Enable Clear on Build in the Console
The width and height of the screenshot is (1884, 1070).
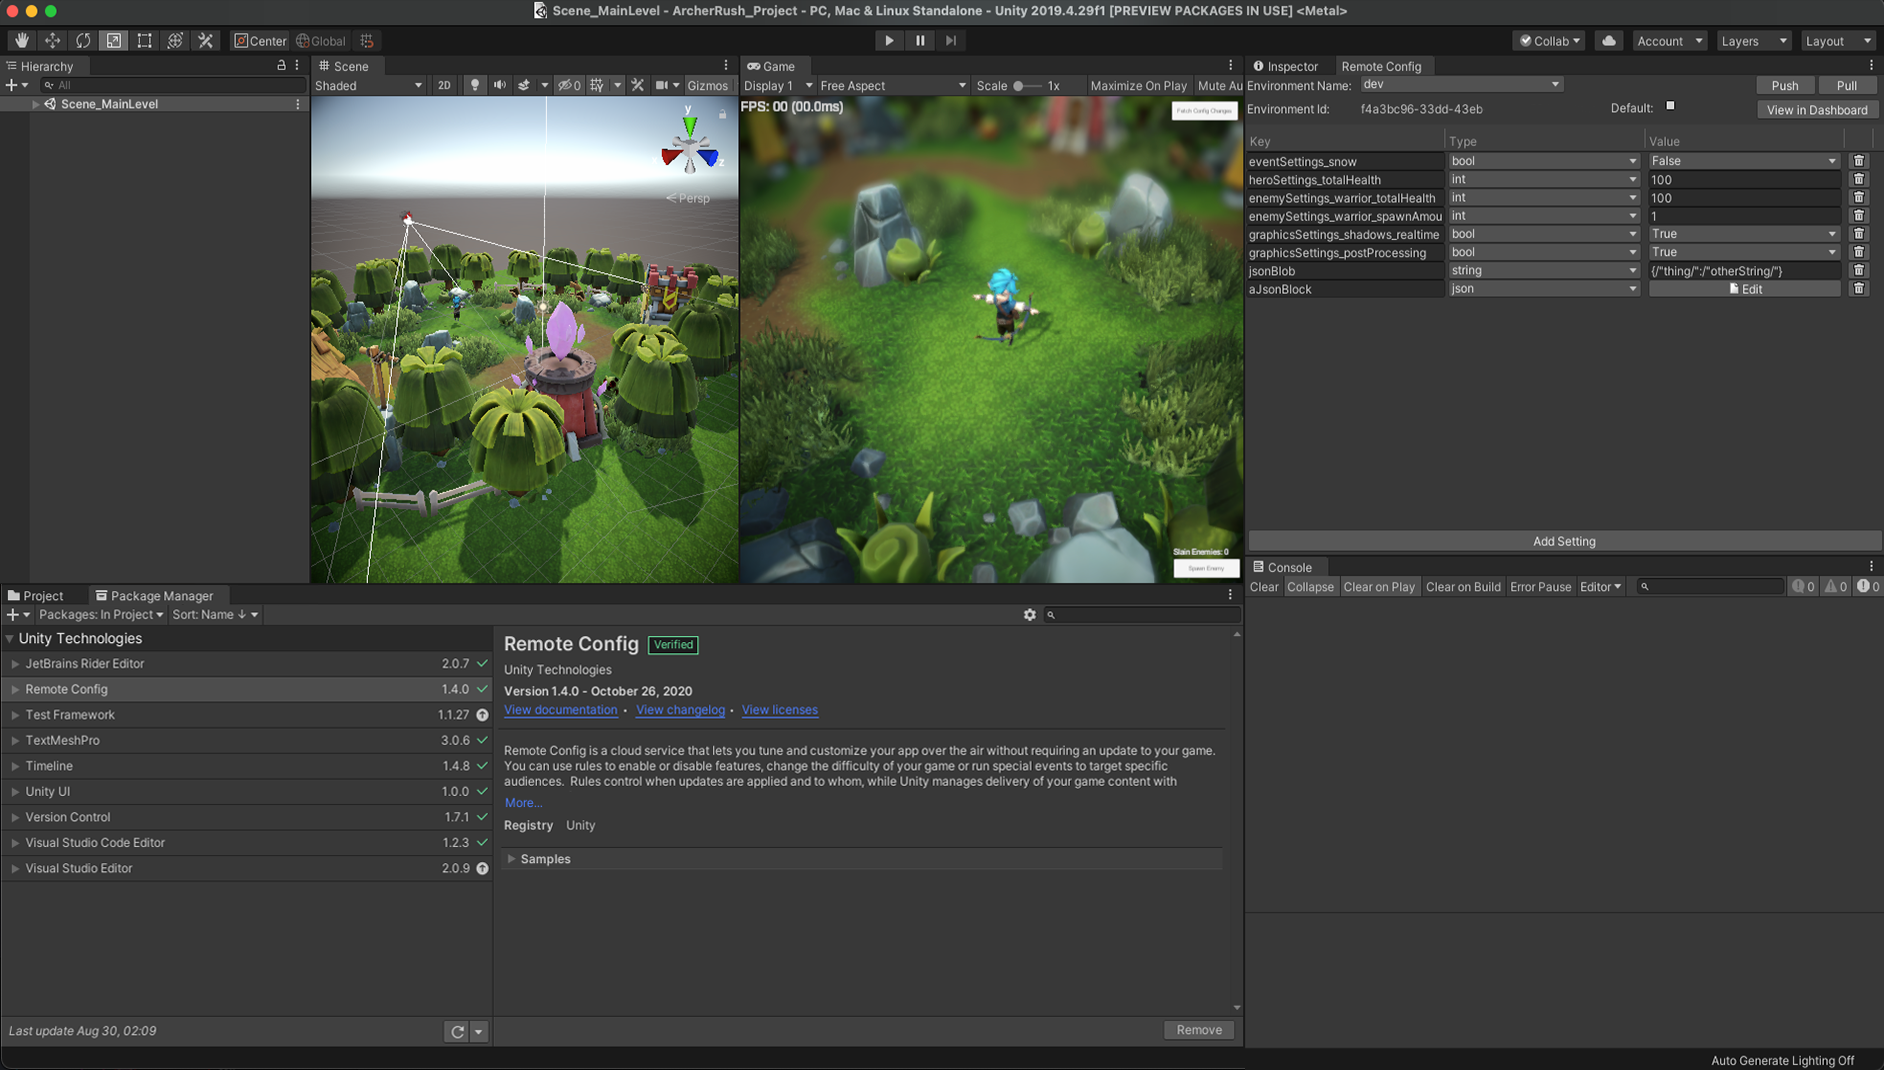click(1463, 587)
